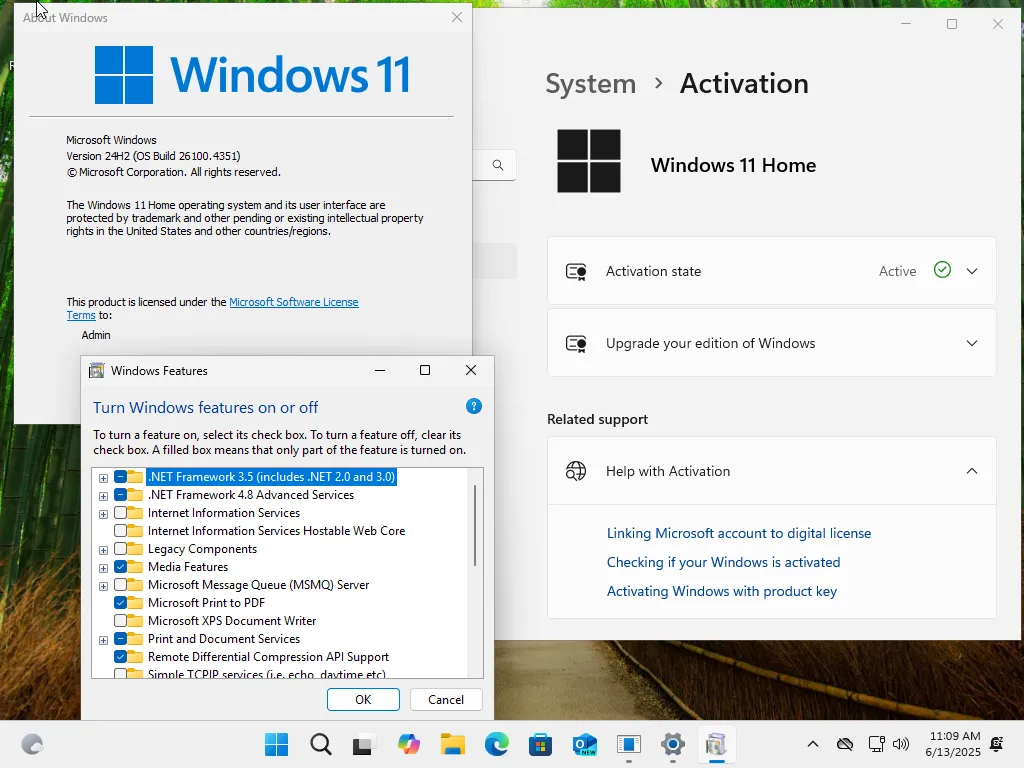
Task: Open Microsoft Software License Terms link
Action: (293, 302)
